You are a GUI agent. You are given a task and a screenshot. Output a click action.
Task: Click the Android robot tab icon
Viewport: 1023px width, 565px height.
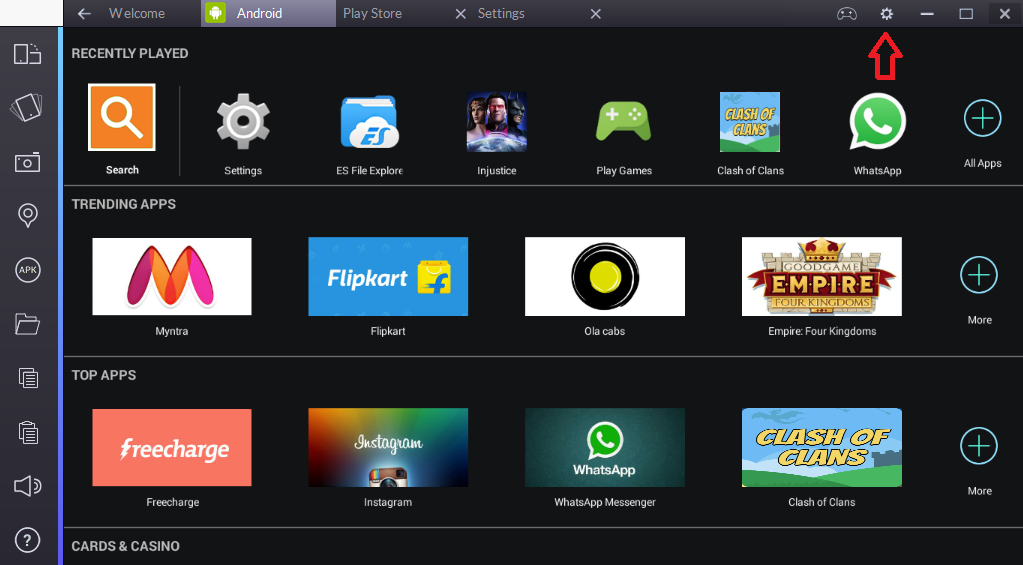pyautogui.click(x=215, y=13)
